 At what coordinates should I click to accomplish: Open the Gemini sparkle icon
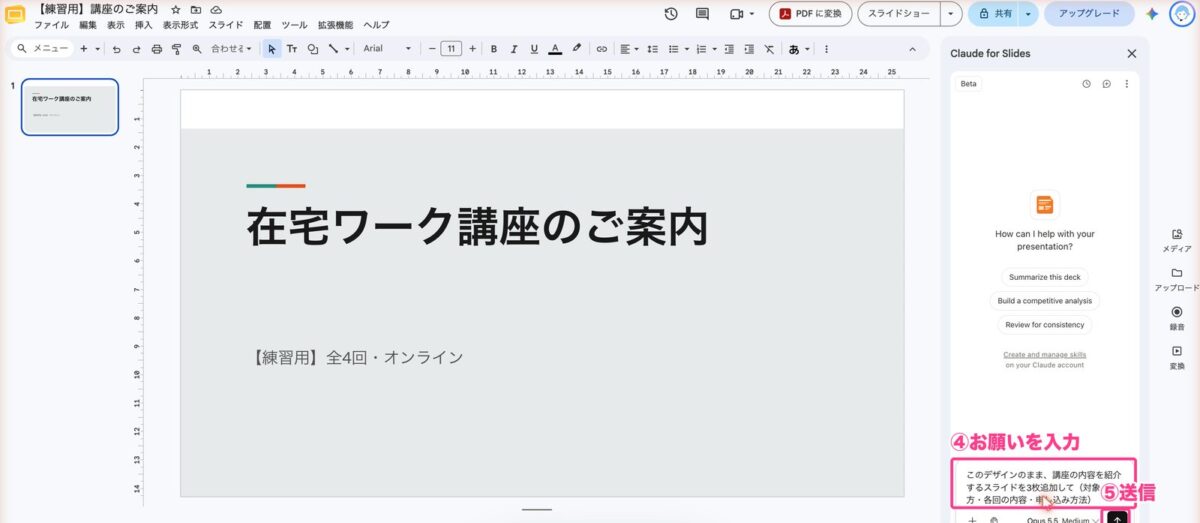pos(1152,14)
